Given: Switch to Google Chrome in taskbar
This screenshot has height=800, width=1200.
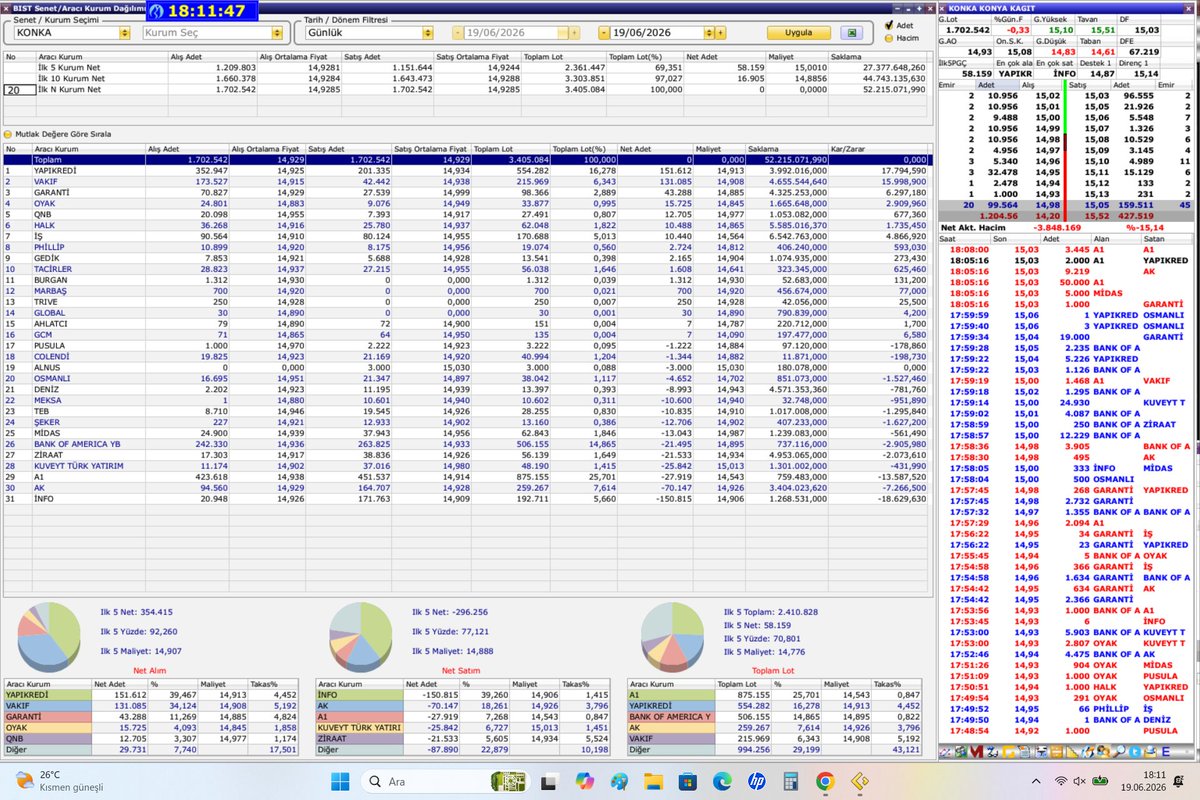Looking at the screenshot, I should pyautogui.click(x=824, y=781).
